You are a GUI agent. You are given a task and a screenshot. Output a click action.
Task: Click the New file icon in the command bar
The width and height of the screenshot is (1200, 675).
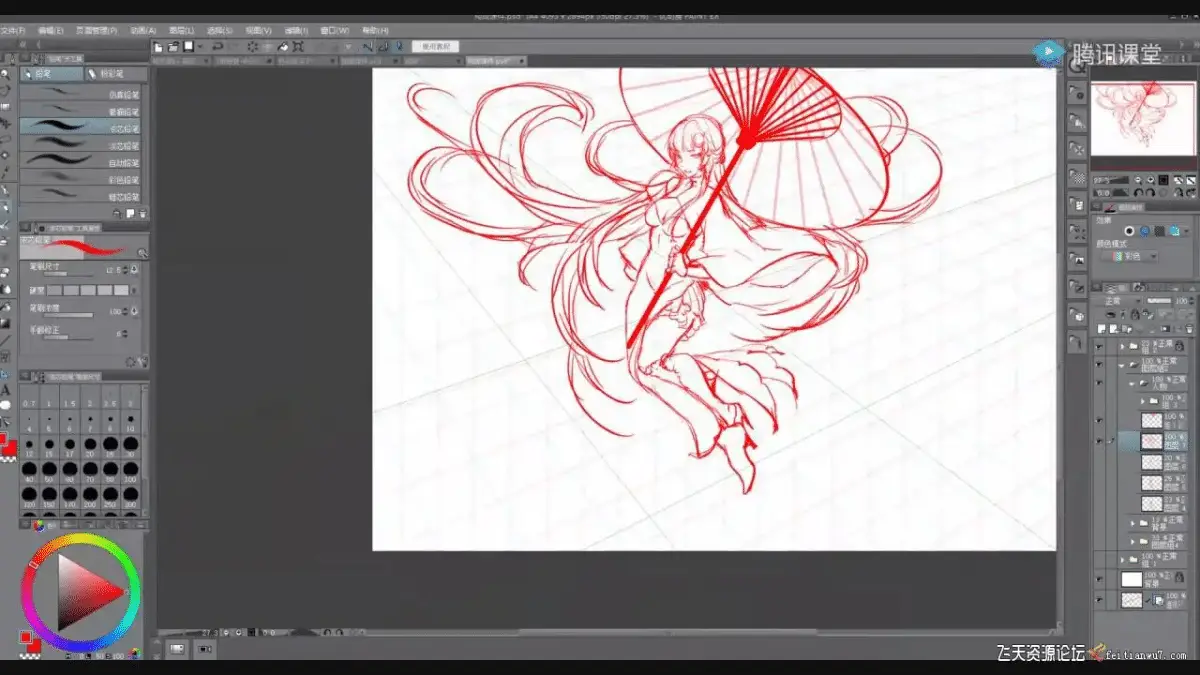click(158, 47)
